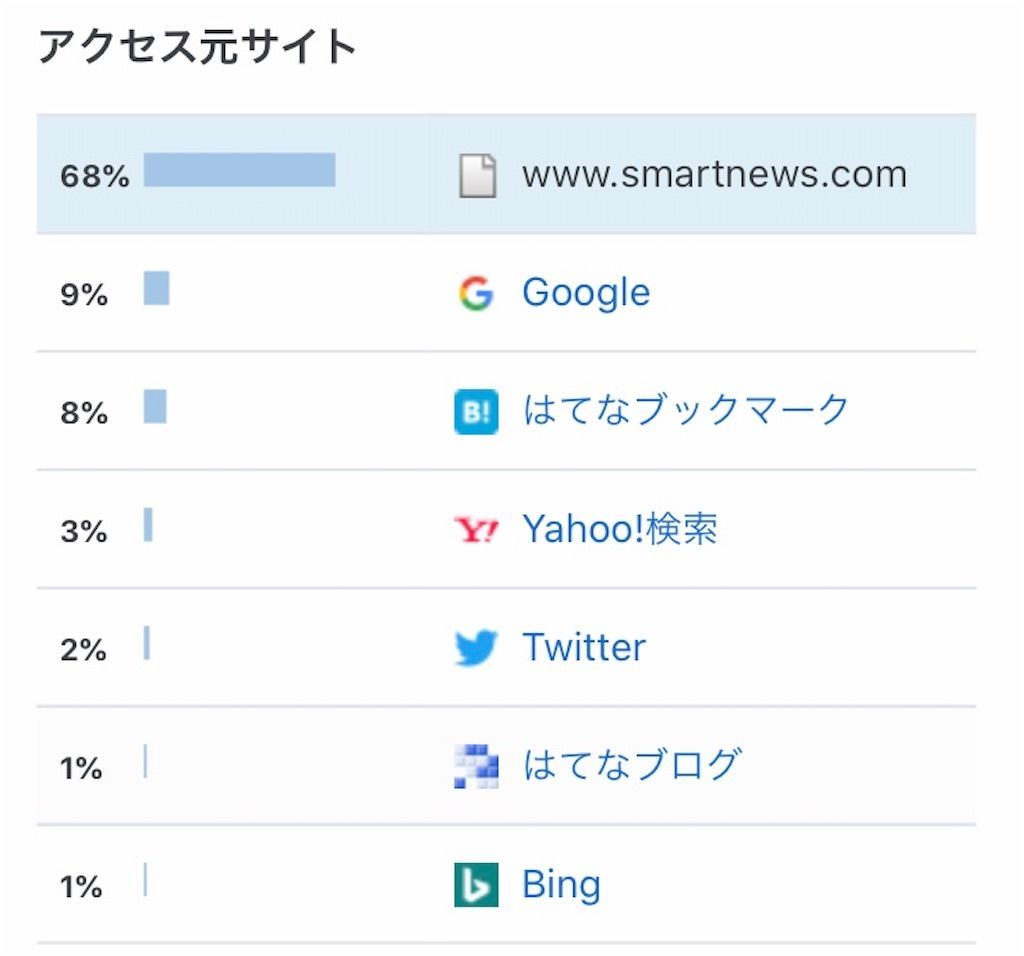This screenshot has height=956, width=1024.
Task: Click the Hatena Bookmark B! icon
Action: coord(476,411)
